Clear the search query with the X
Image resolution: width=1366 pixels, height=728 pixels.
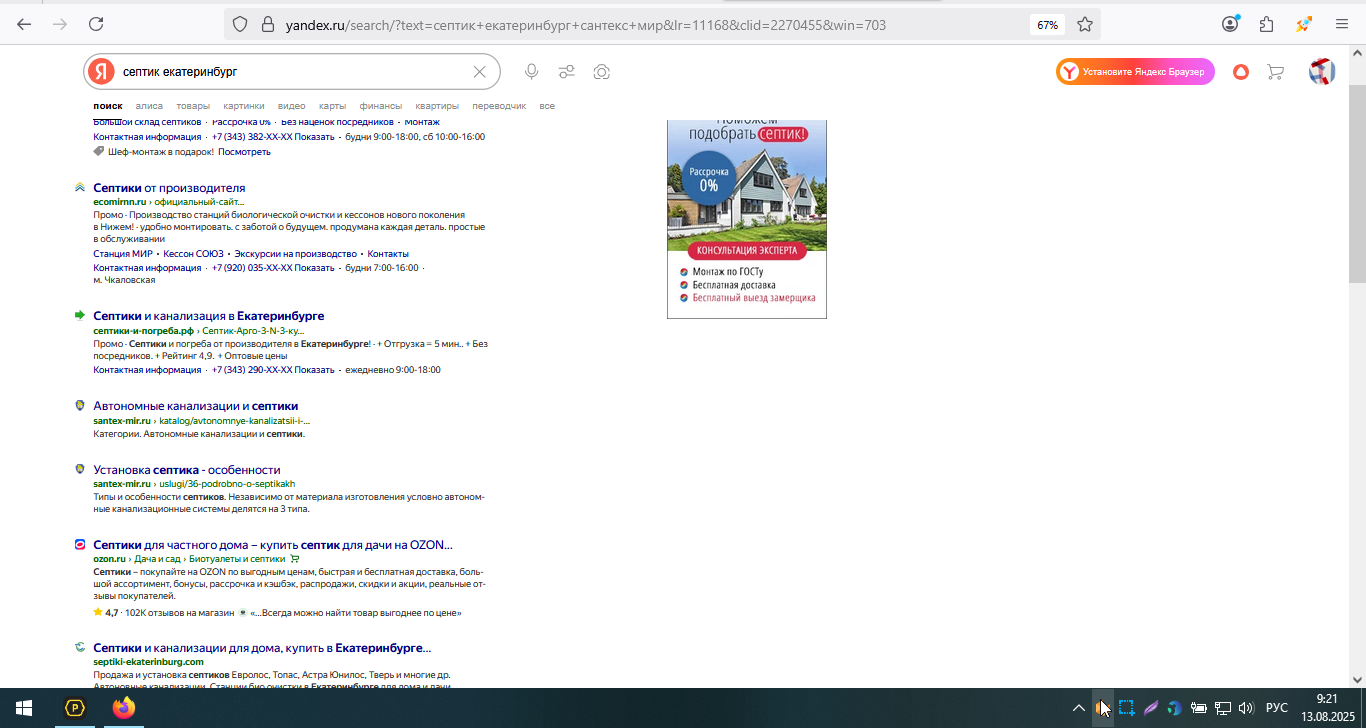(479, 72)
